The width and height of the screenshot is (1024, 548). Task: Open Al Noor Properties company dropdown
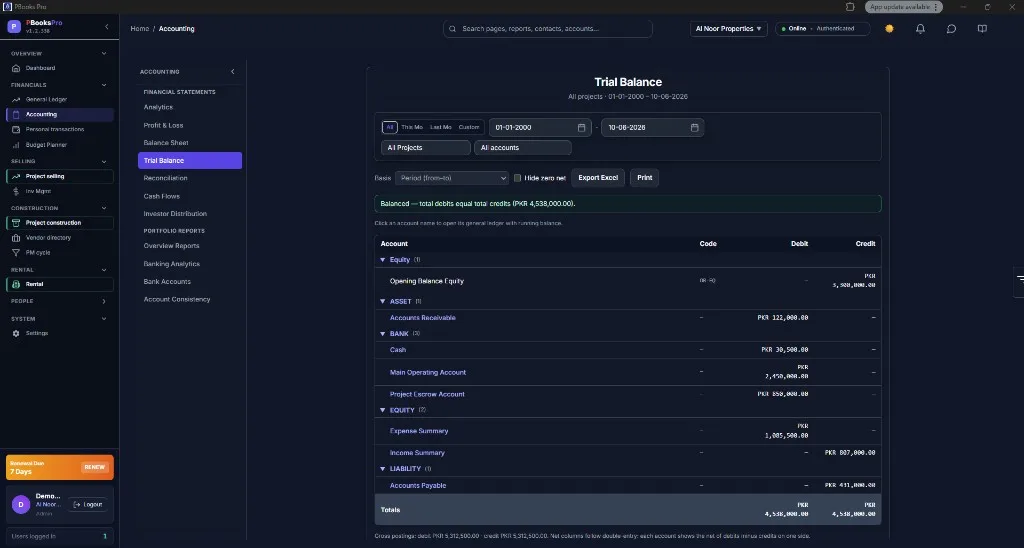point(728,29)
